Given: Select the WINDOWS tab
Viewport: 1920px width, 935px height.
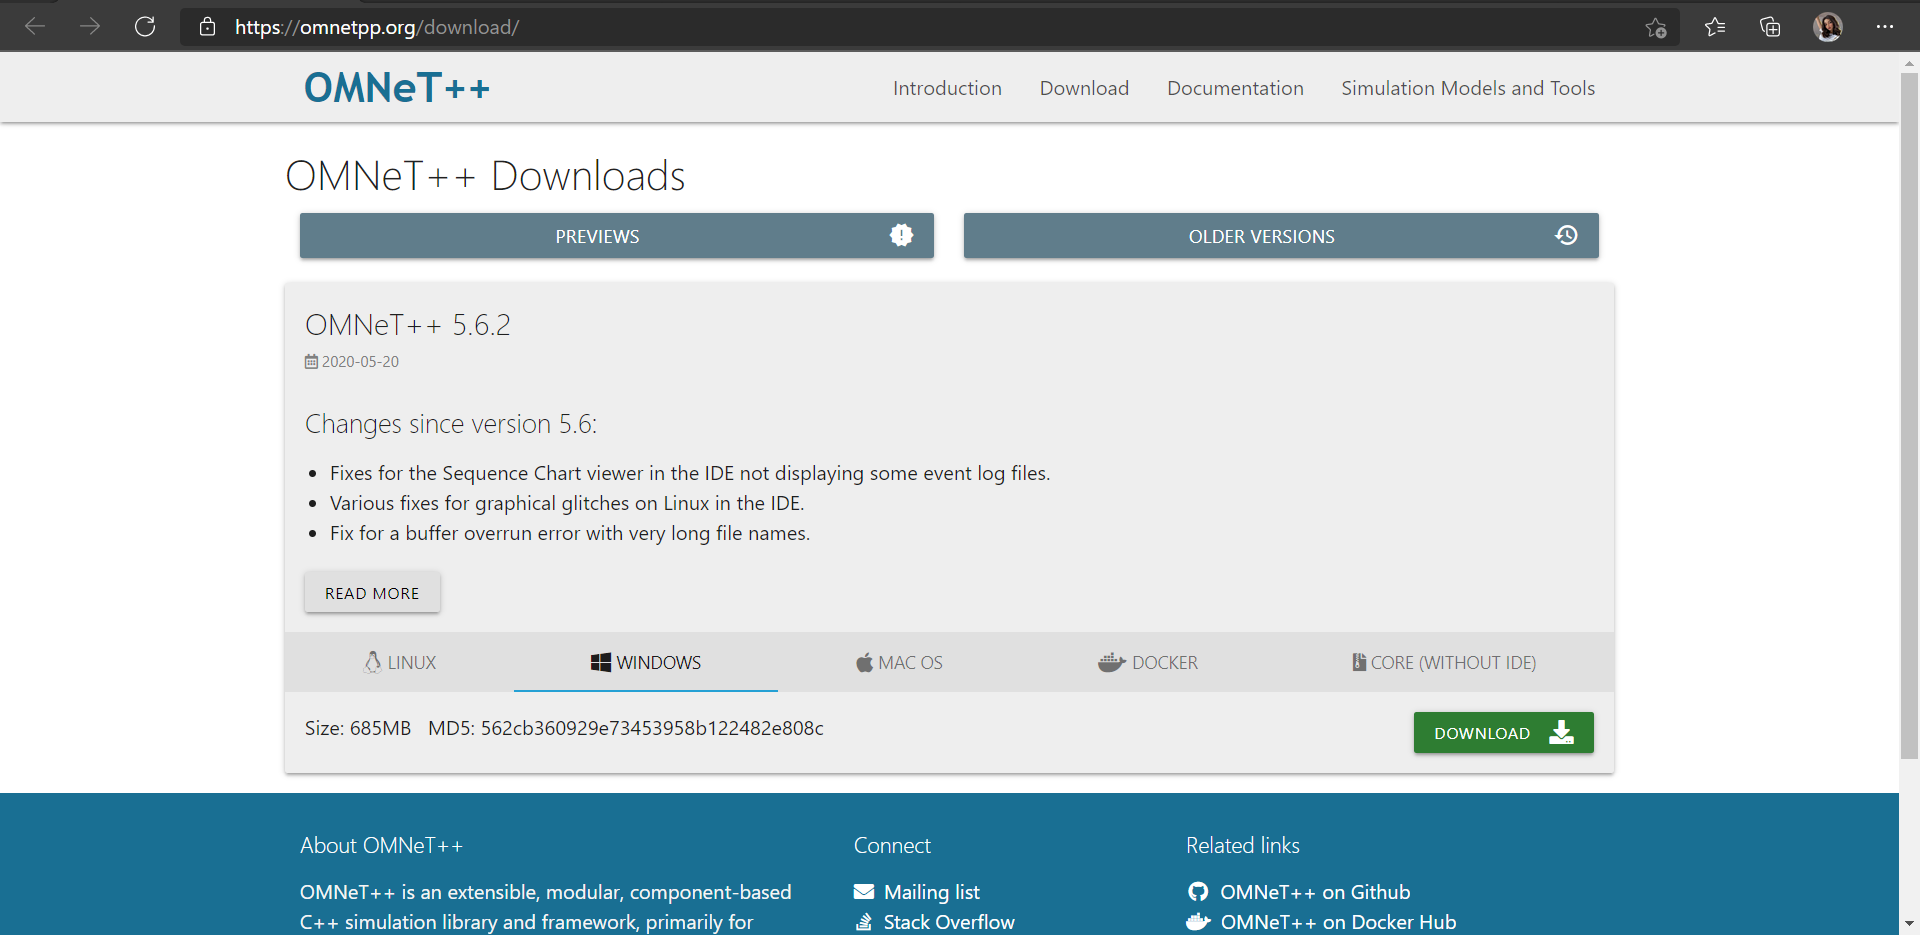Looking at the screenshot, I should pyautogui.click(x=646, y=662).
